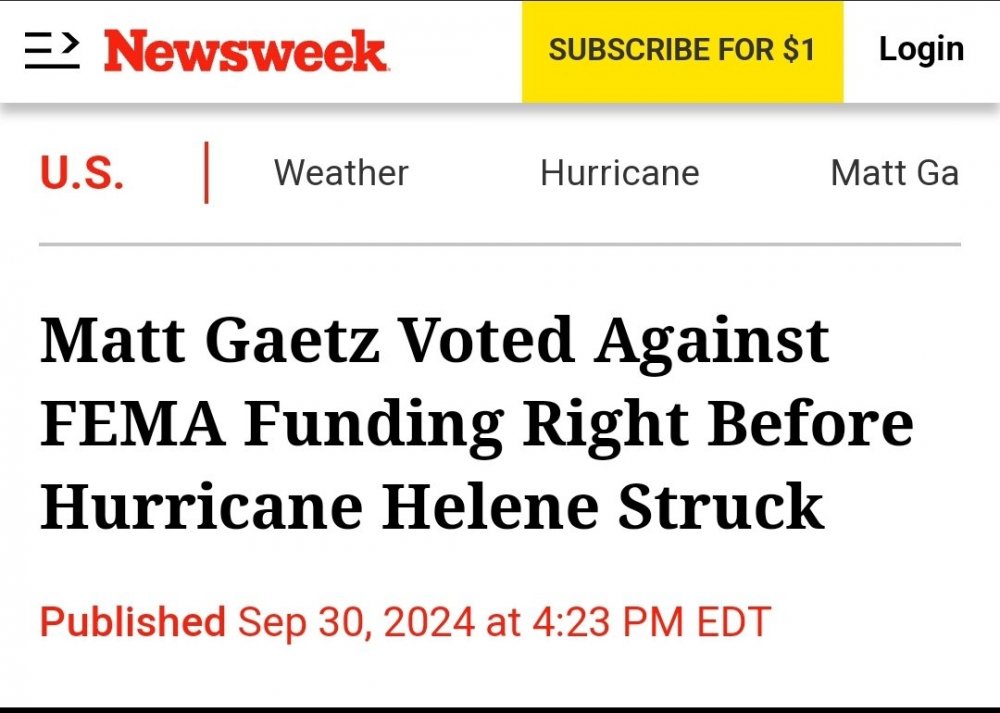Select the Weather topic
The height and width of the screenshot is (713, 1000).
(x=341, y=173)
